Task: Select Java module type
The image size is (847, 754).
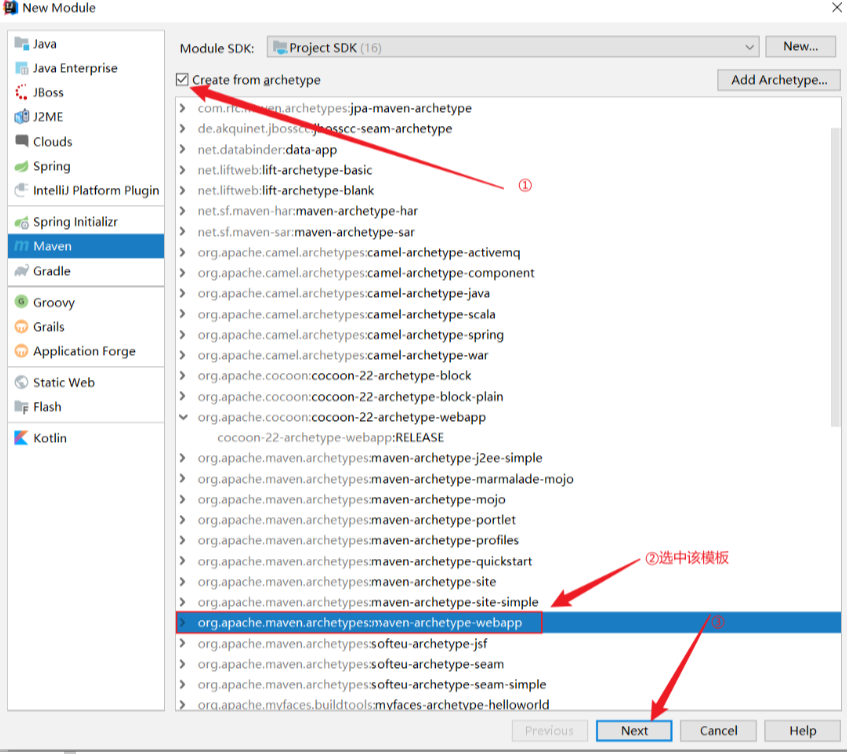Action: click(86, 43)
